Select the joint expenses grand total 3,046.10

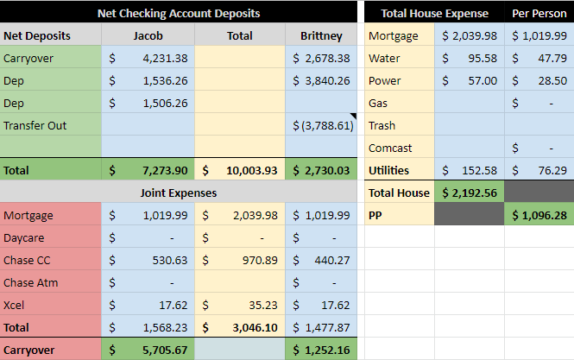point(240,326)
